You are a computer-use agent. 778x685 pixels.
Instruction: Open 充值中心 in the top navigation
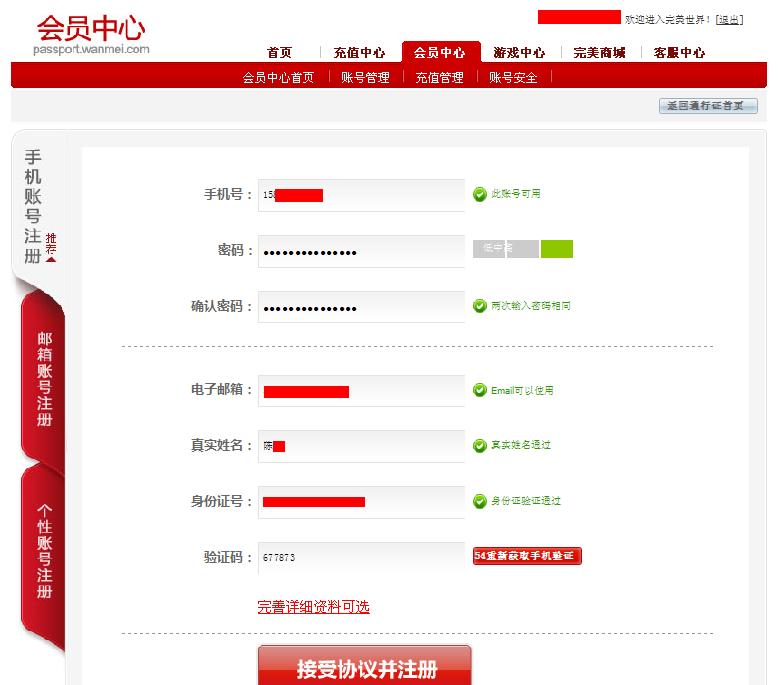[x=359, y=53]
